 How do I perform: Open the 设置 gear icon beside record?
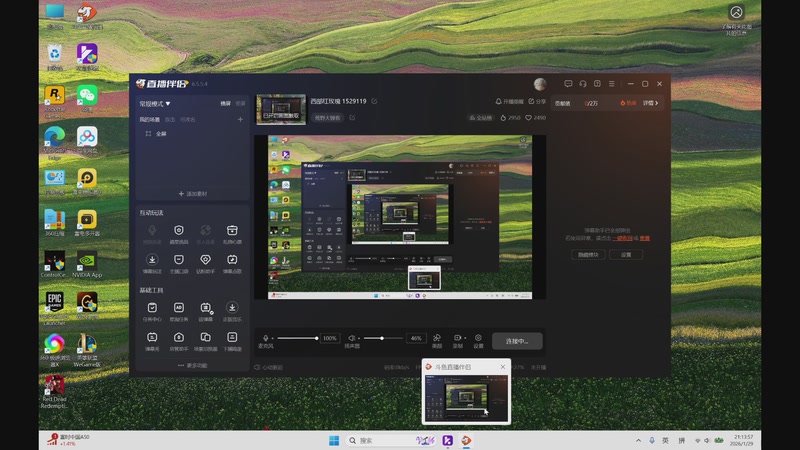point(478,338)
